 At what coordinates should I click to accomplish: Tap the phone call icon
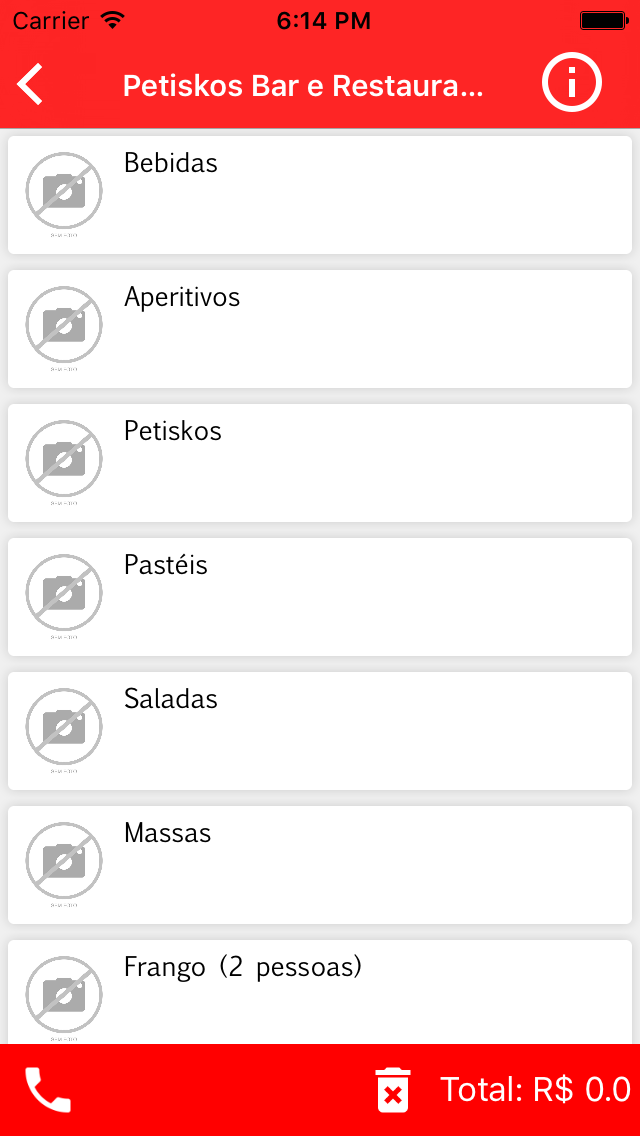(x=47, y=1090)
